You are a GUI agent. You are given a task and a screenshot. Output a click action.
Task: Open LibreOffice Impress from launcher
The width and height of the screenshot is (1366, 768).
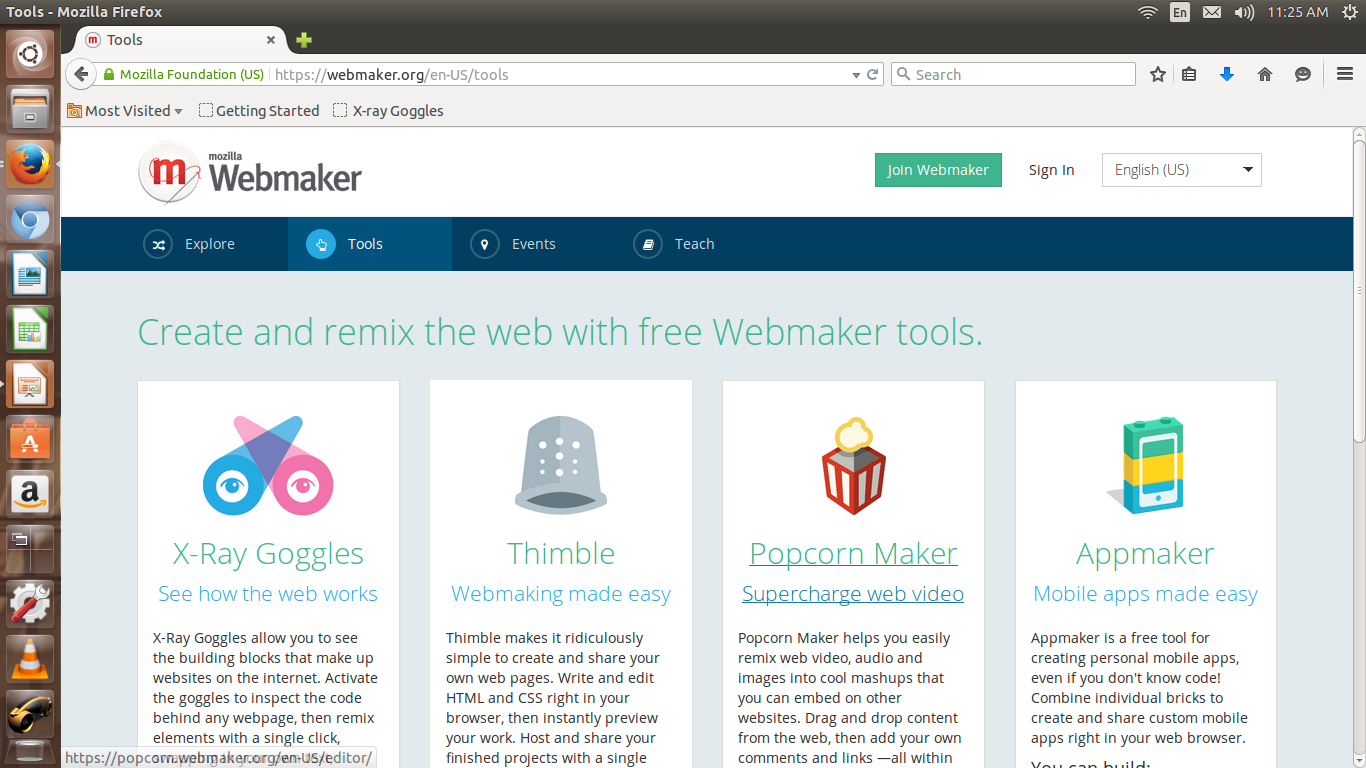30,384
